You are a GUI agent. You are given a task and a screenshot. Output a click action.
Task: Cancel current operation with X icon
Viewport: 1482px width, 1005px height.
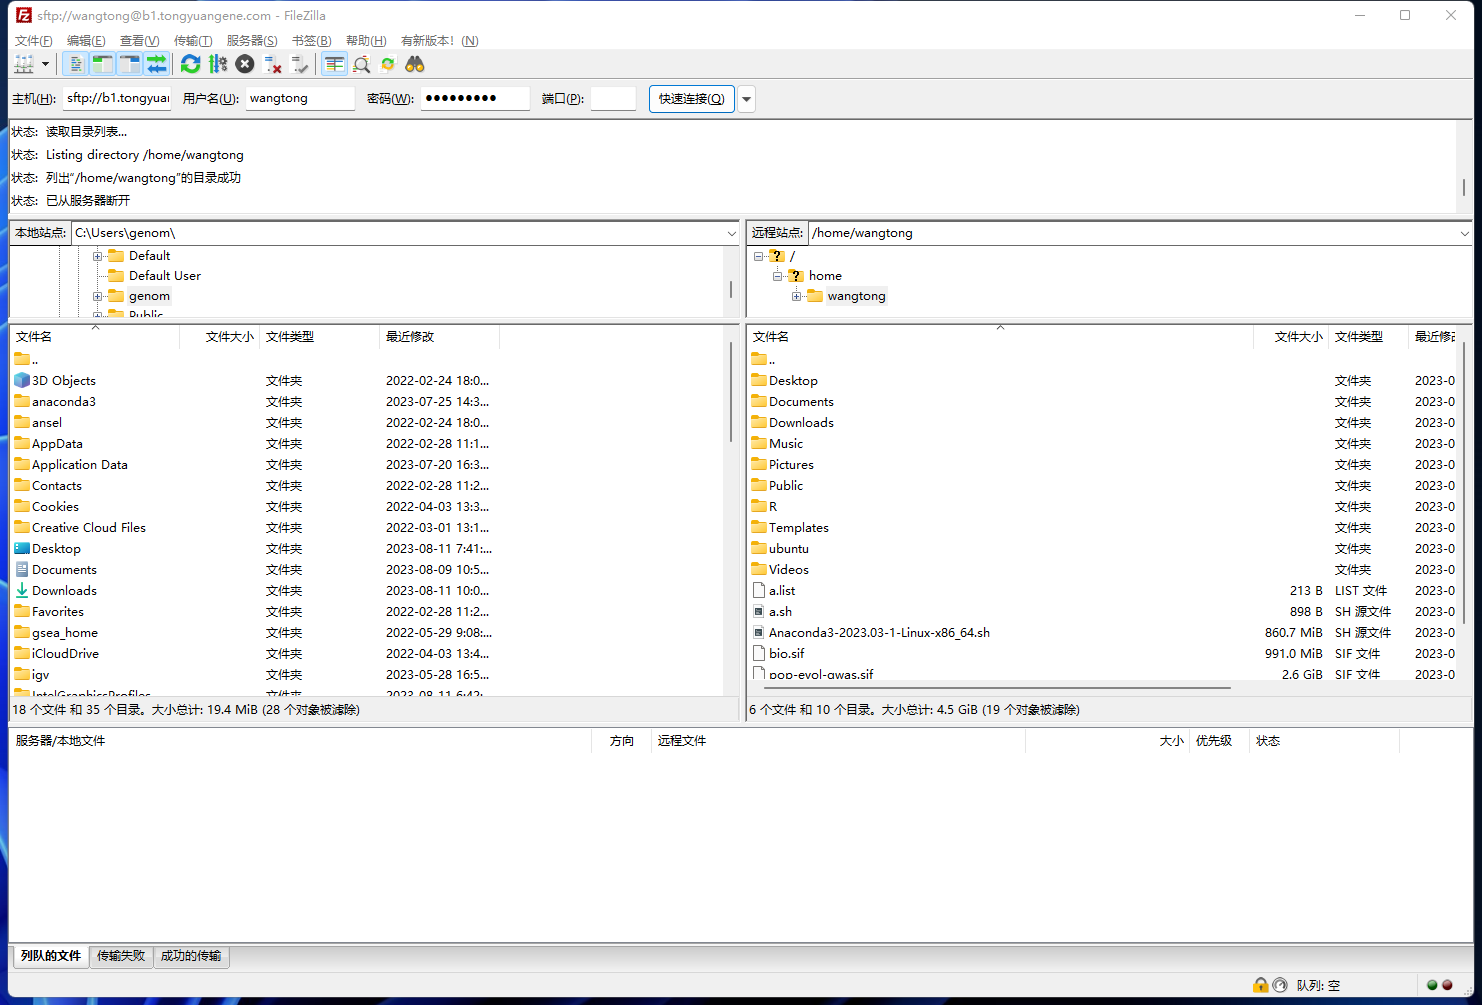(245, 64)
